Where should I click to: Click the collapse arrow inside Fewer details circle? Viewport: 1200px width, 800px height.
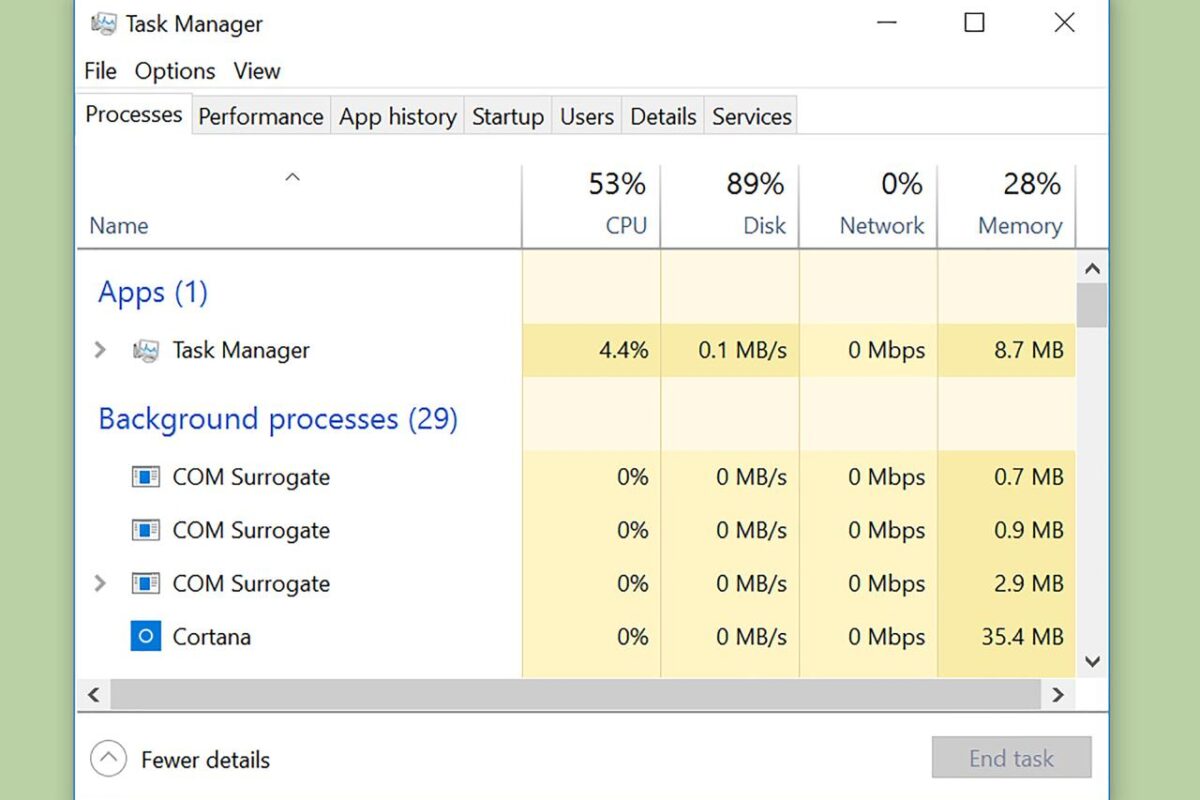[x=108, y=759]
